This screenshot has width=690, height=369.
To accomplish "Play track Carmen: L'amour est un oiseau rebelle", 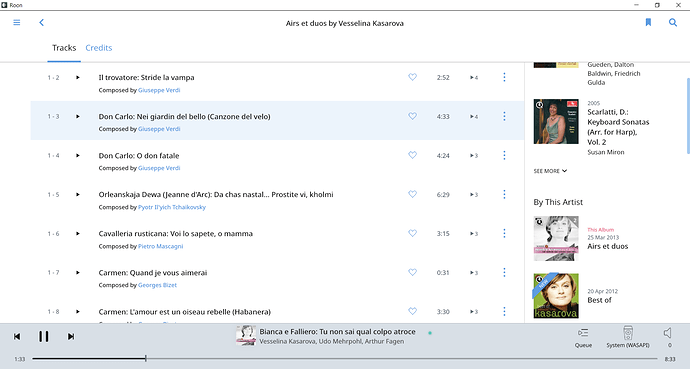I will tap(78, 312).
